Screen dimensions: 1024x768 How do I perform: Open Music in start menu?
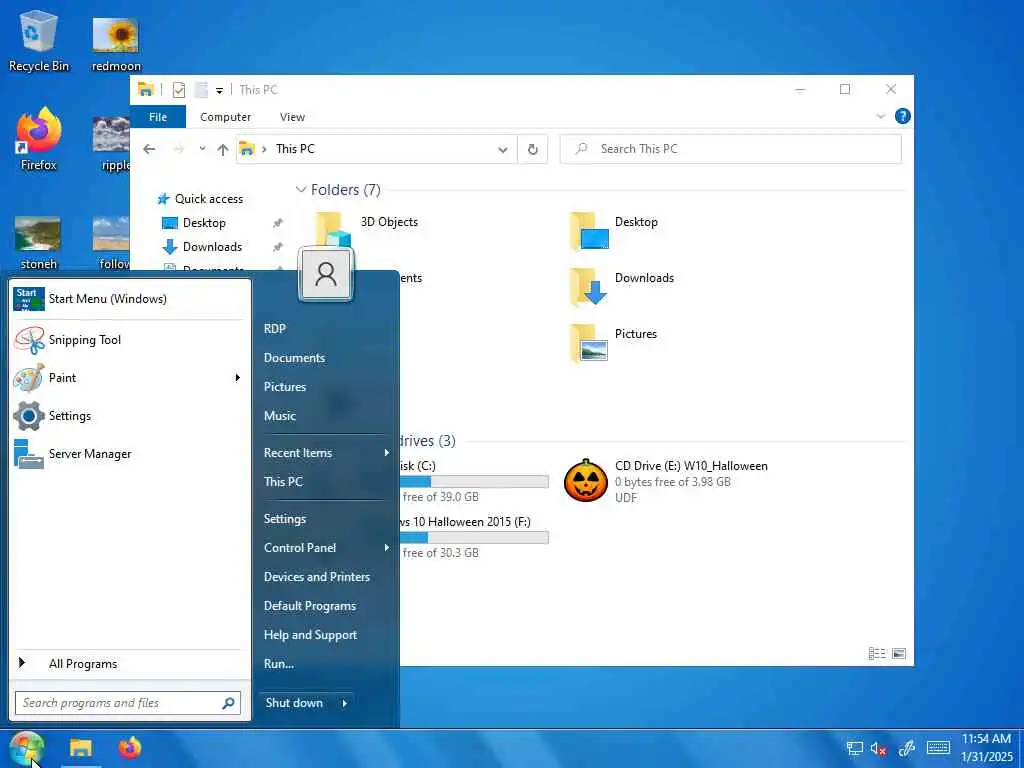pos(280,415)
